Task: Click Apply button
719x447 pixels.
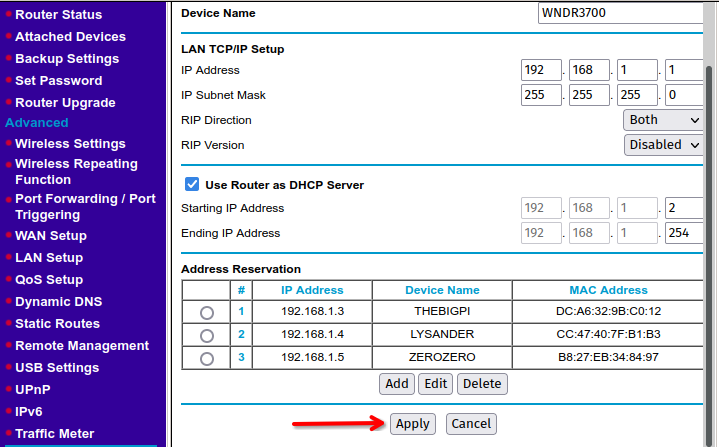Action: (x=413, y=424)
